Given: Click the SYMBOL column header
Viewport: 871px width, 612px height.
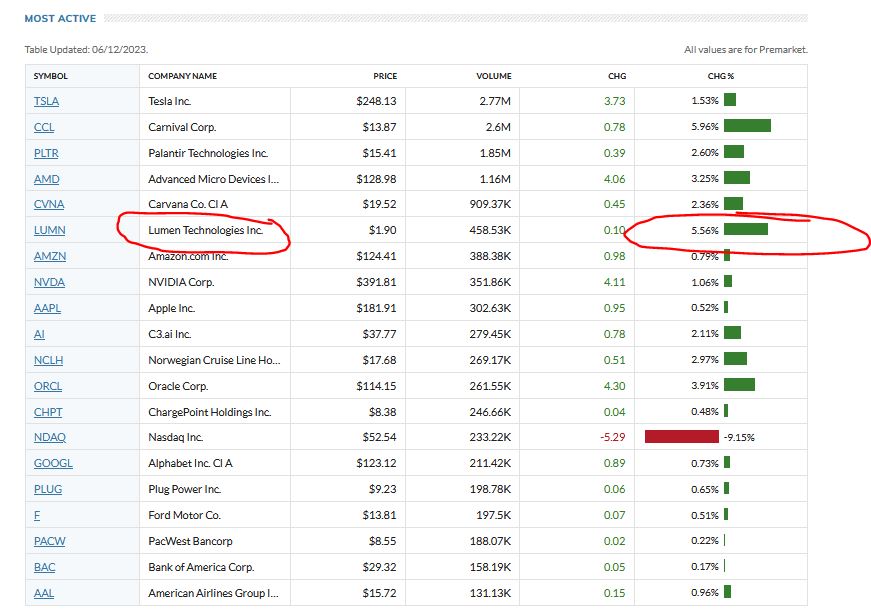Looking at the screenshot, I should (50, 76).
